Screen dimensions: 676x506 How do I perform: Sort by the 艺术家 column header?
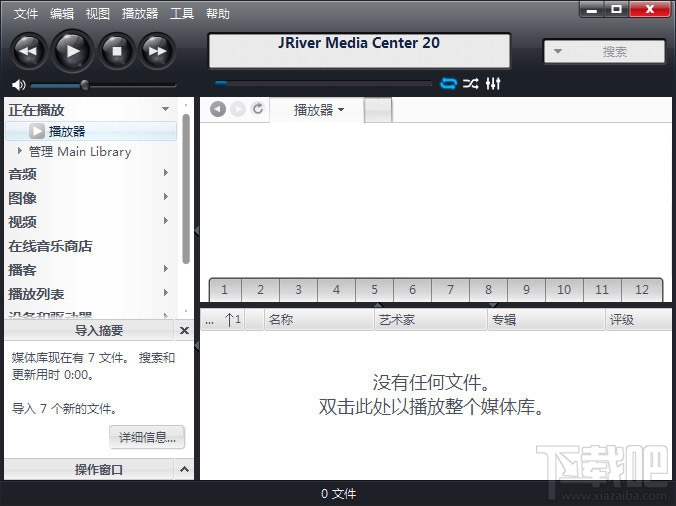click(431, 320)
